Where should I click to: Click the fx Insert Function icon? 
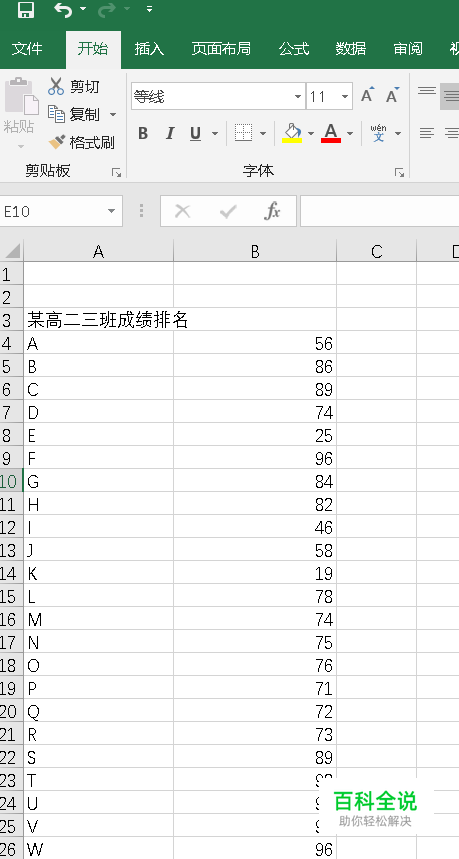pos(272,211)
